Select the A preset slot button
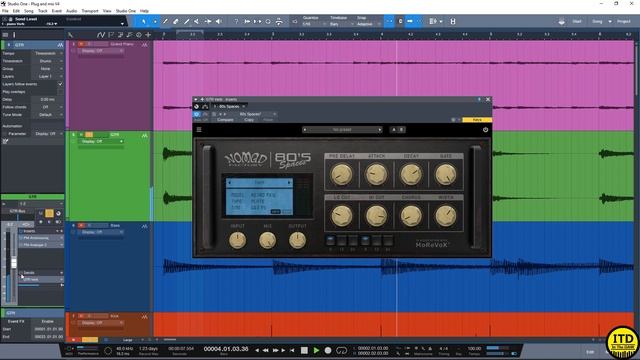 (393, 130)
